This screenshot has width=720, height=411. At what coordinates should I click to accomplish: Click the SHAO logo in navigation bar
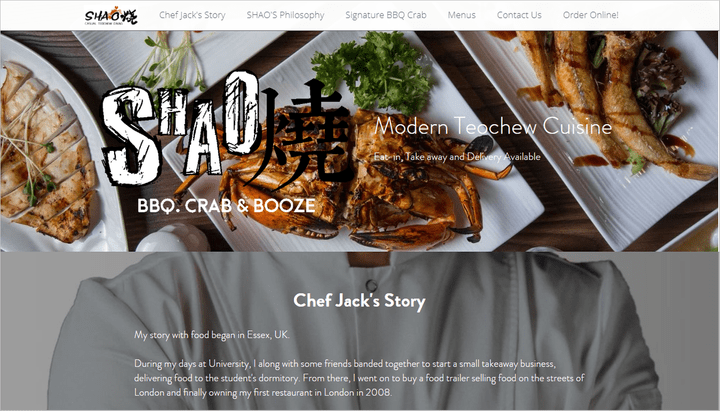click(x=111, y=15)
